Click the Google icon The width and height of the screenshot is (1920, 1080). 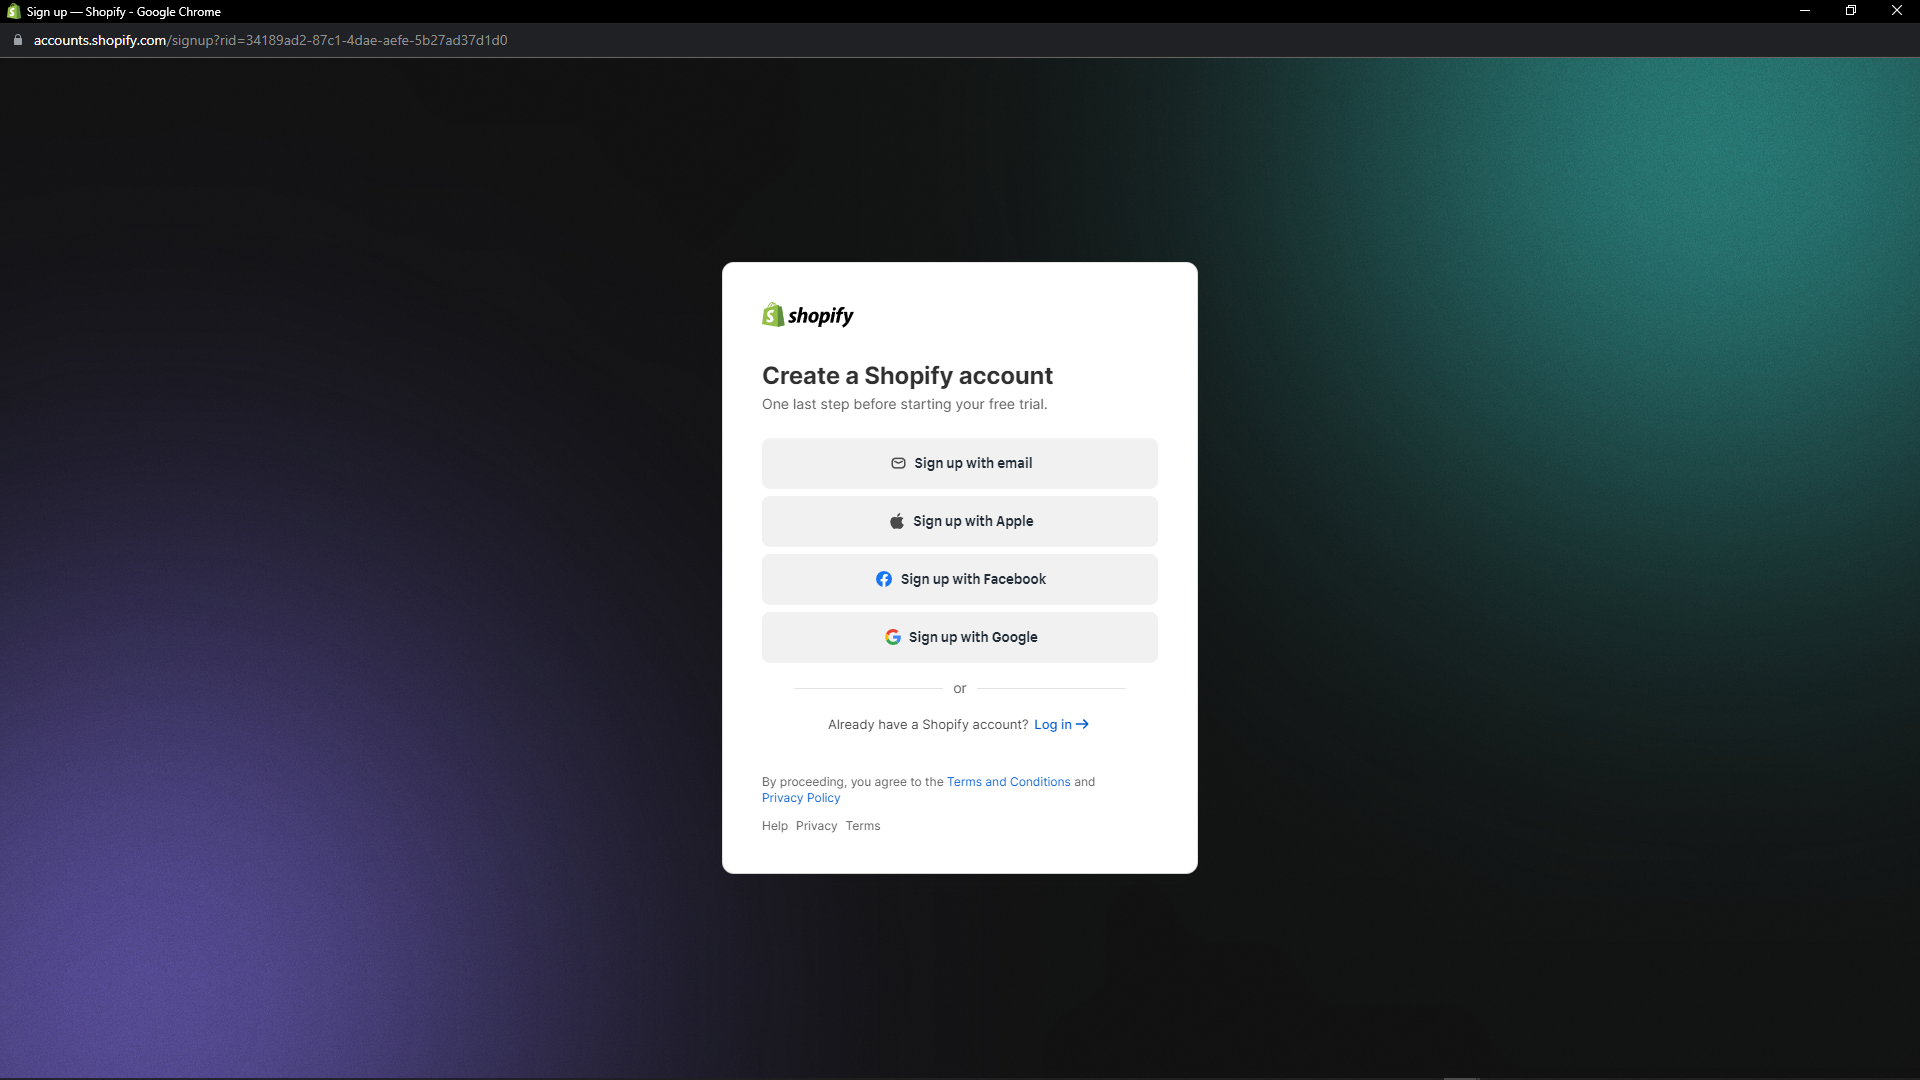click(x=892, y=637)
